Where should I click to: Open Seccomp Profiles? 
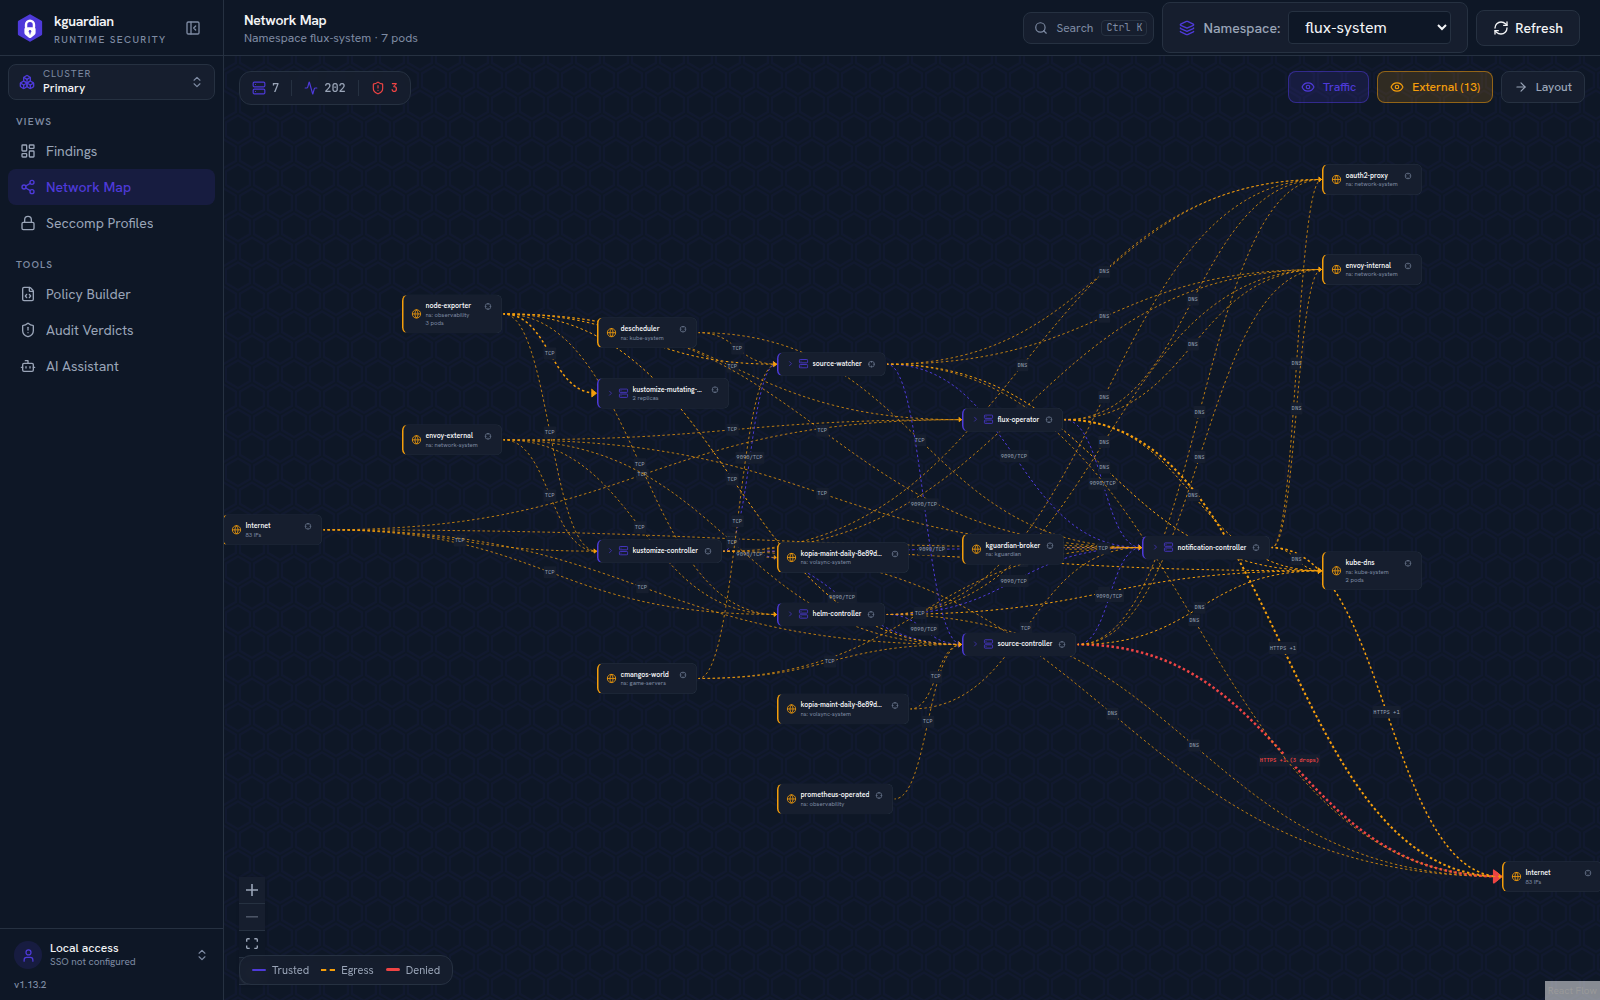click(x=111, y=223)
